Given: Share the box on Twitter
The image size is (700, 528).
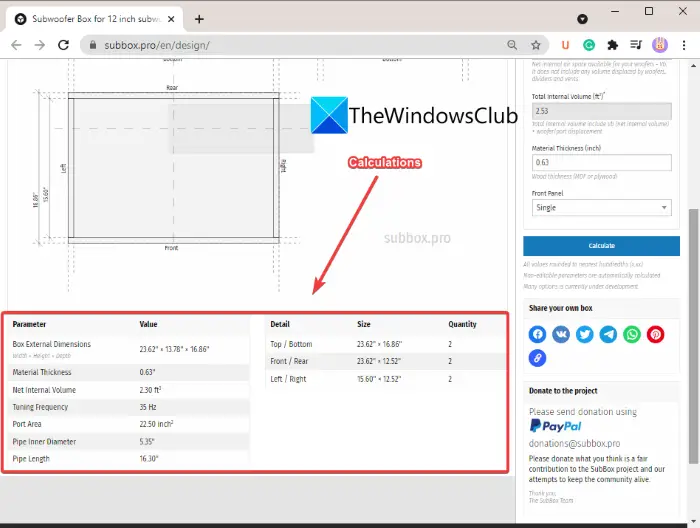Looking at the screenshot, I should [584, 334].
